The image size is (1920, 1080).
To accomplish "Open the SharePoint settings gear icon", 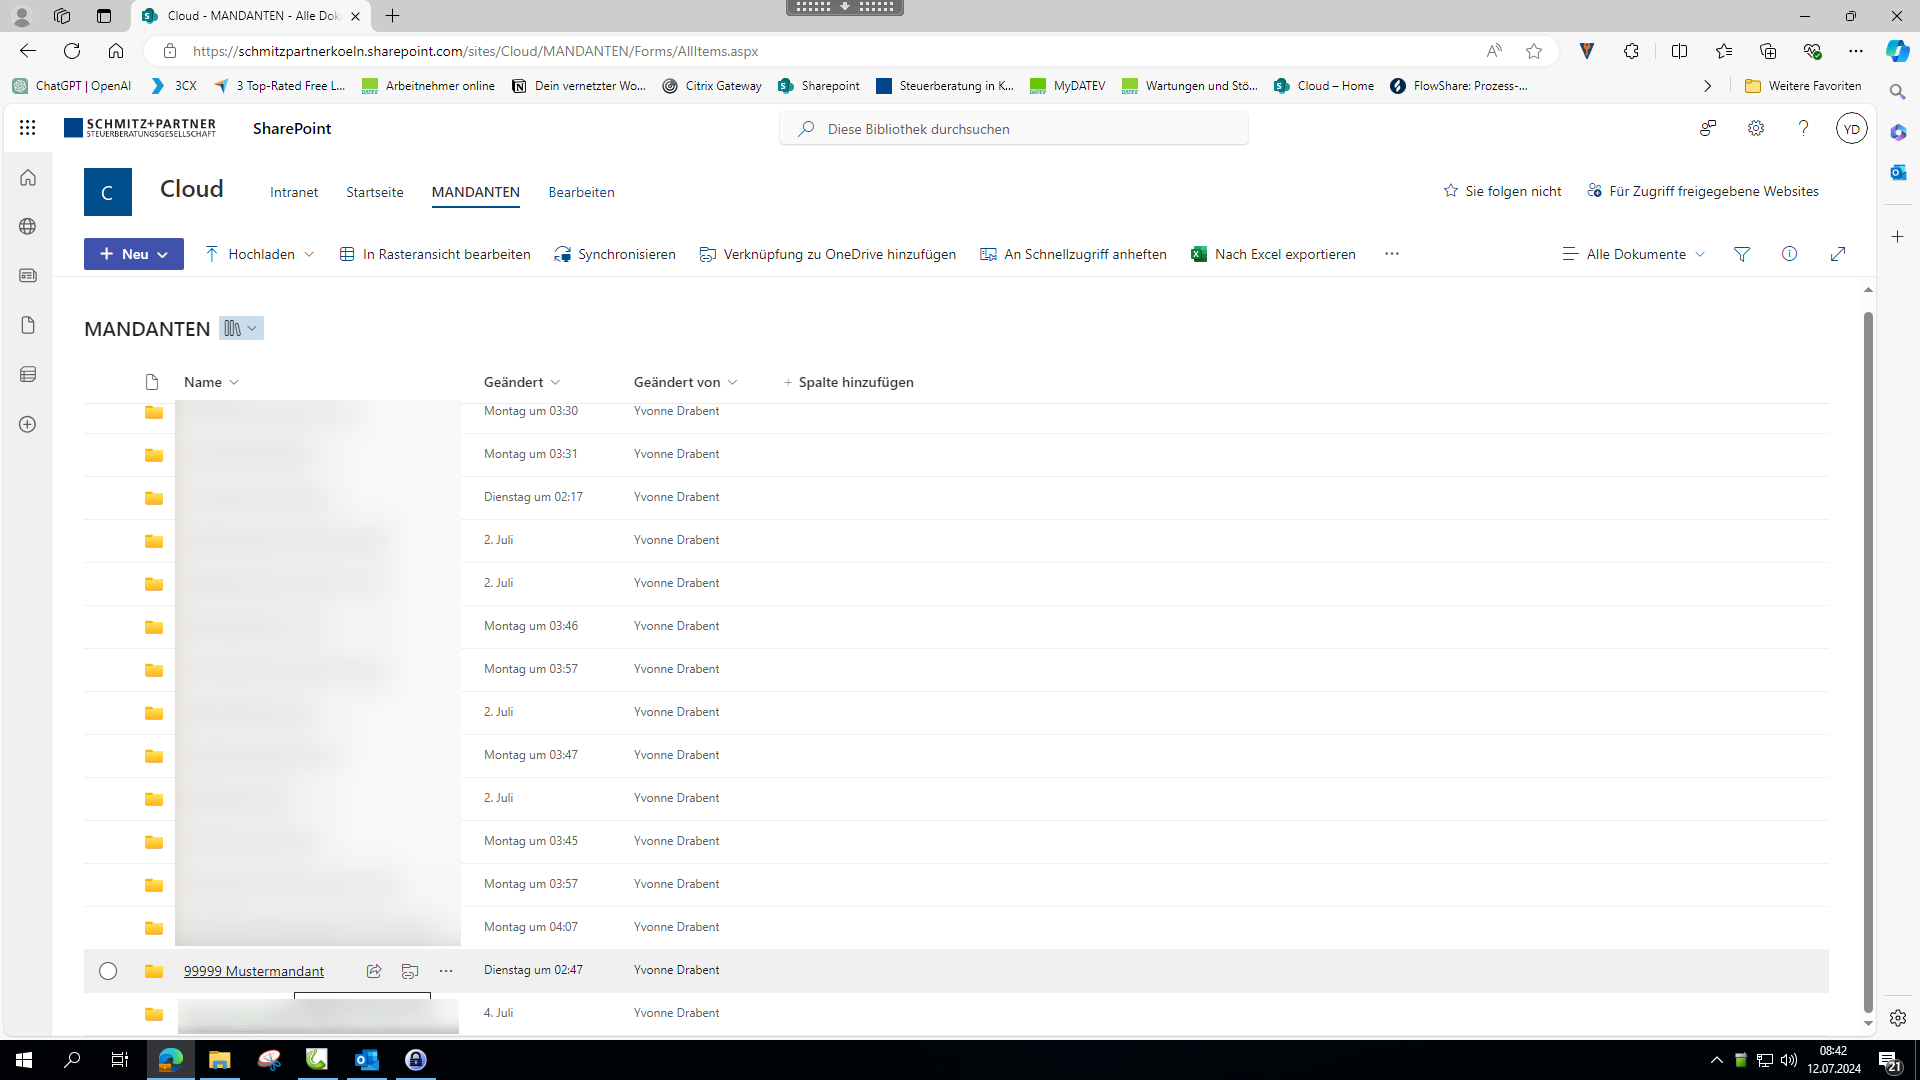I will (x=1755, y=128).
